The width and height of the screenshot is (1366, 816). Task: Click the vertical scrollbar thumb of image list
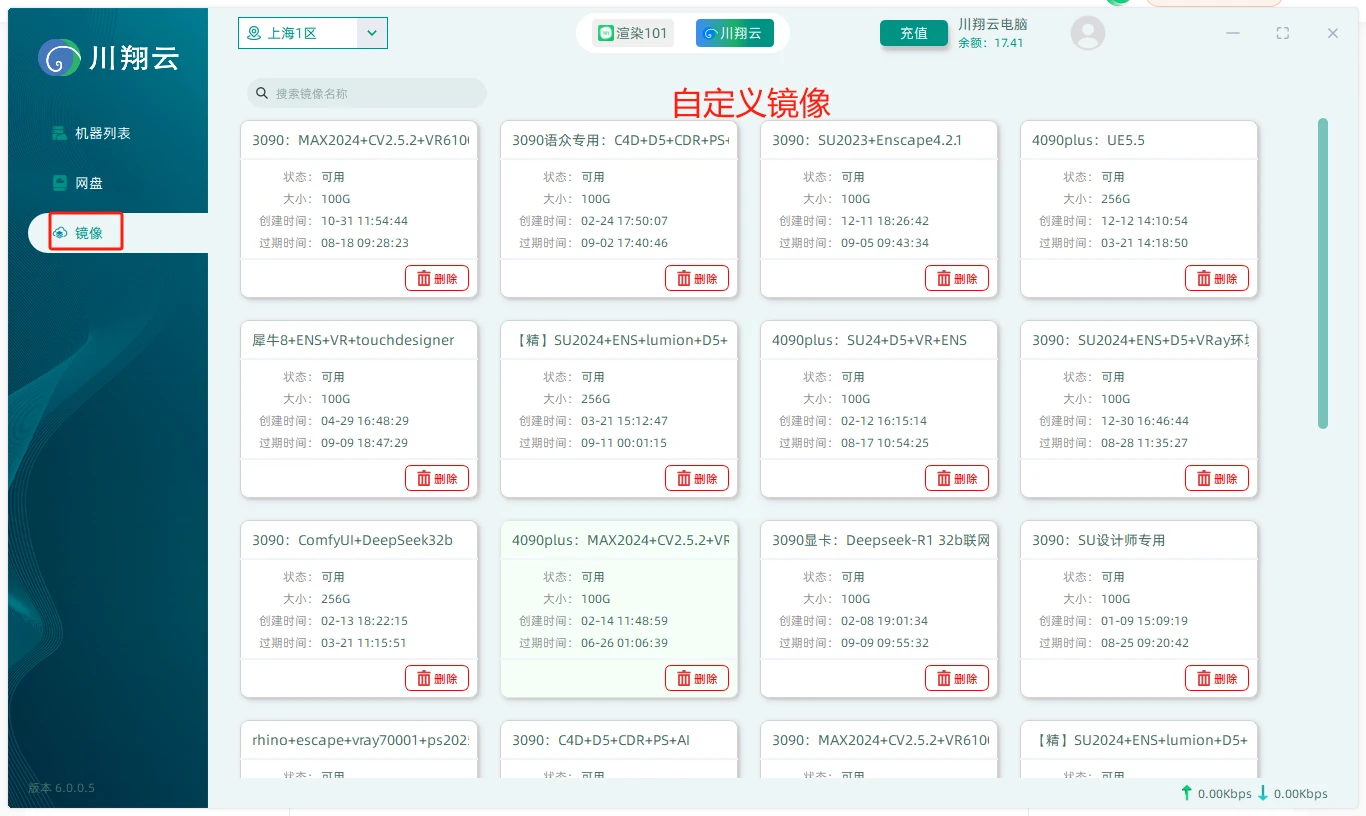pyautogui.click(x=1323, y=274)
